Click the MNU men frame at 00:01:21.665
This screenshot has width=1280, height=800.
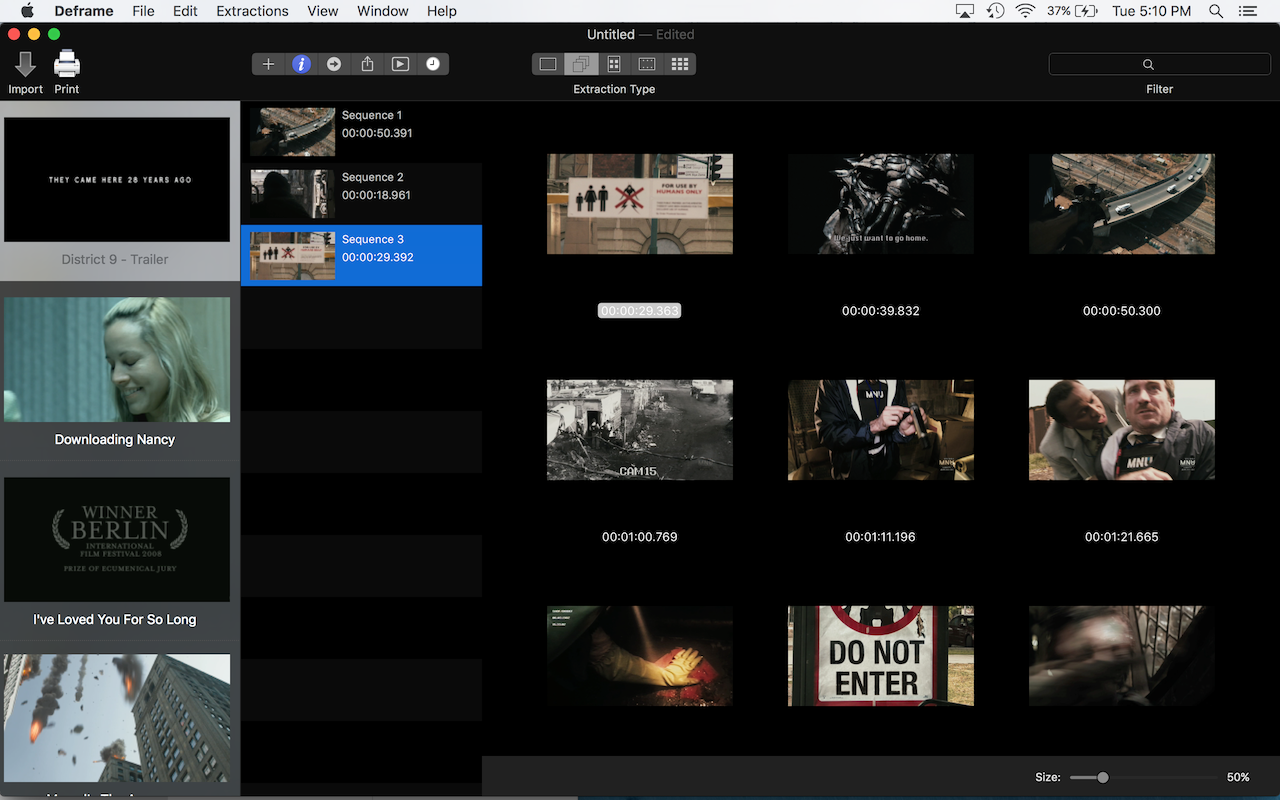click(1122, 430)
